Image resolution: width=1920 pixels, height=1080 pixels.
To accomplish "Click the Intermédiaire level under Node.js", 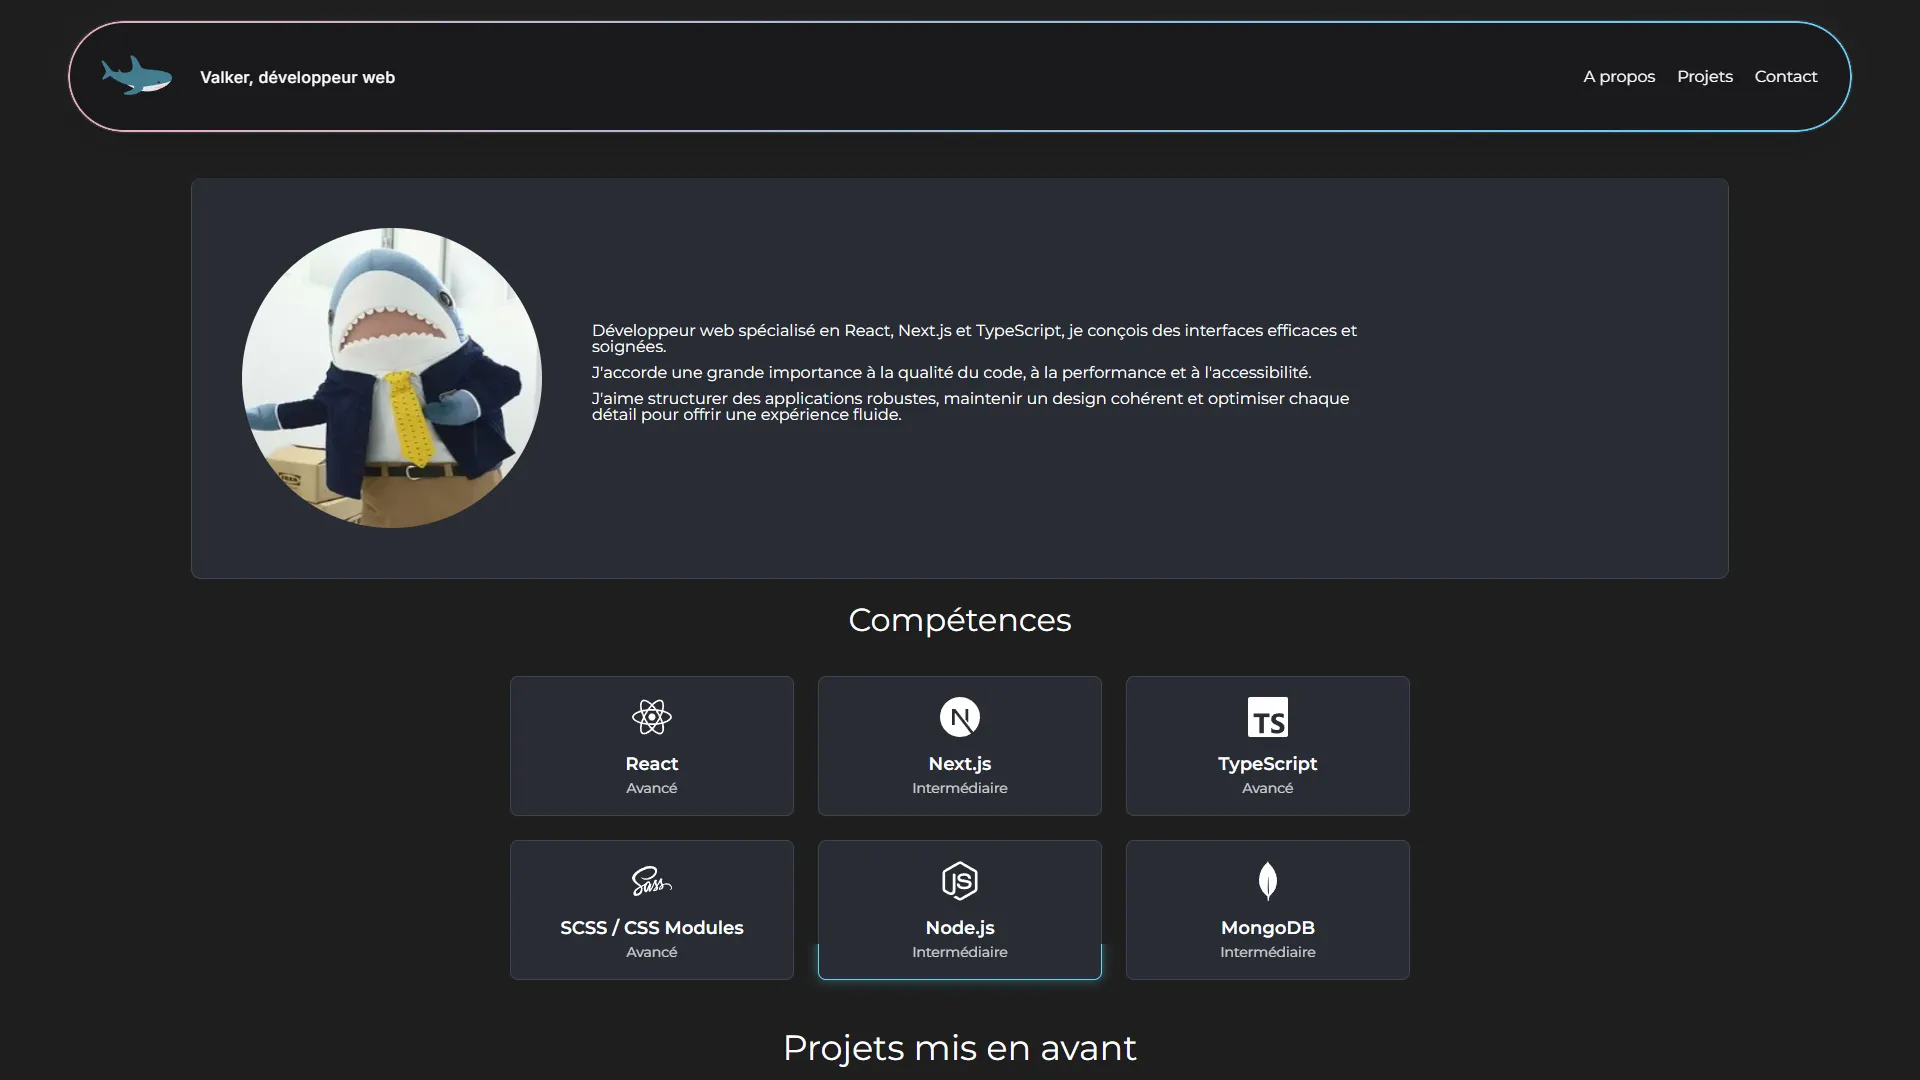I will pyautogui.click(x=960, y=952).
